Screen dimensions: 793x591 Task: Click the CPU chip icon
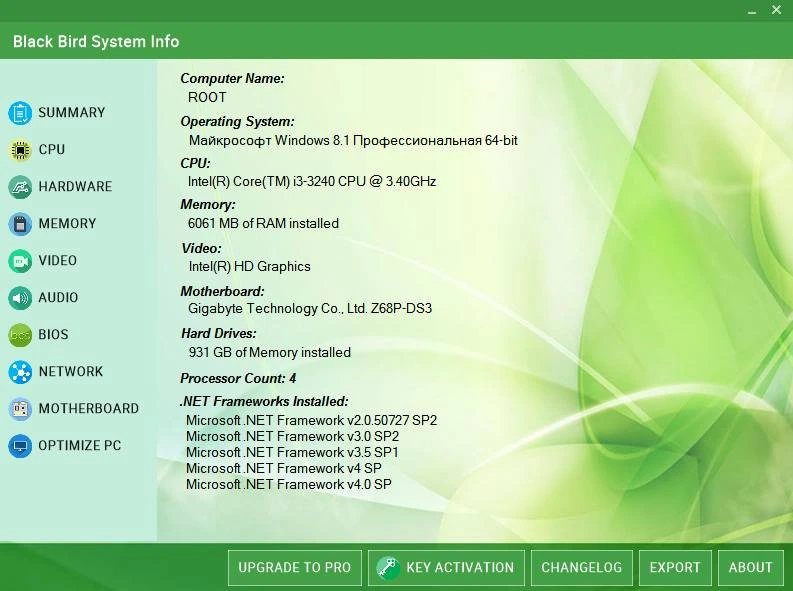[x=20, y=150]
